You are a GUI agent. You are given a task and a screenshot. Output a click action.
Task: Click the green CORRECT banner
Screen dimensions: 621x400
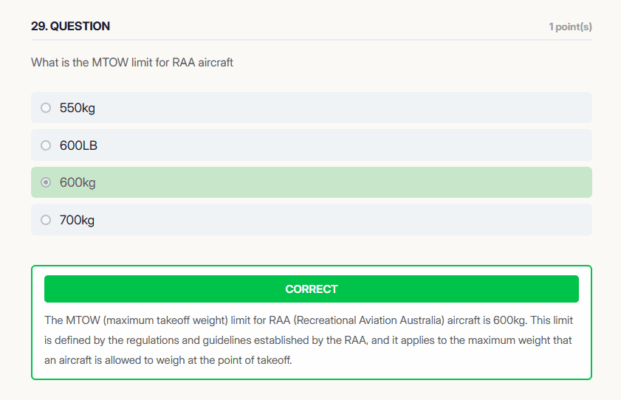[x=311, y=289]
